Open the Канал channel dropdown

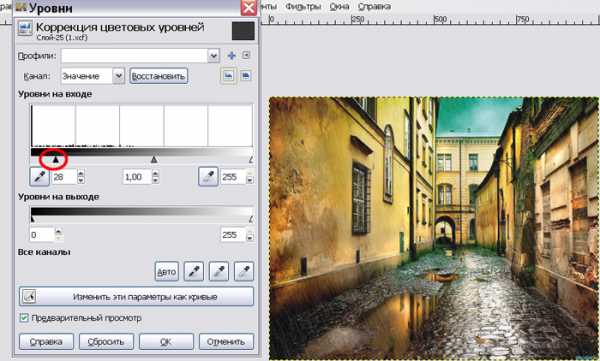(x=119, y=76)
